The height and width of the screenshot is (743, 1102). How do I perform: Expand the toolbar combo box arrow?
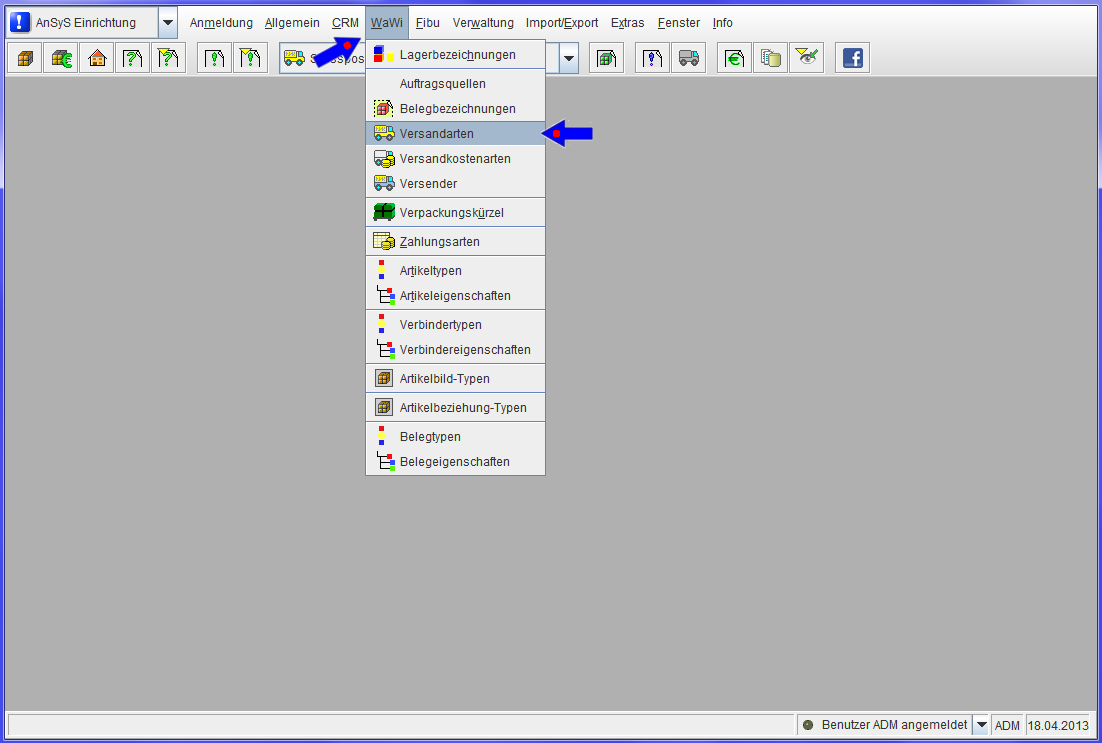[569, 58]
